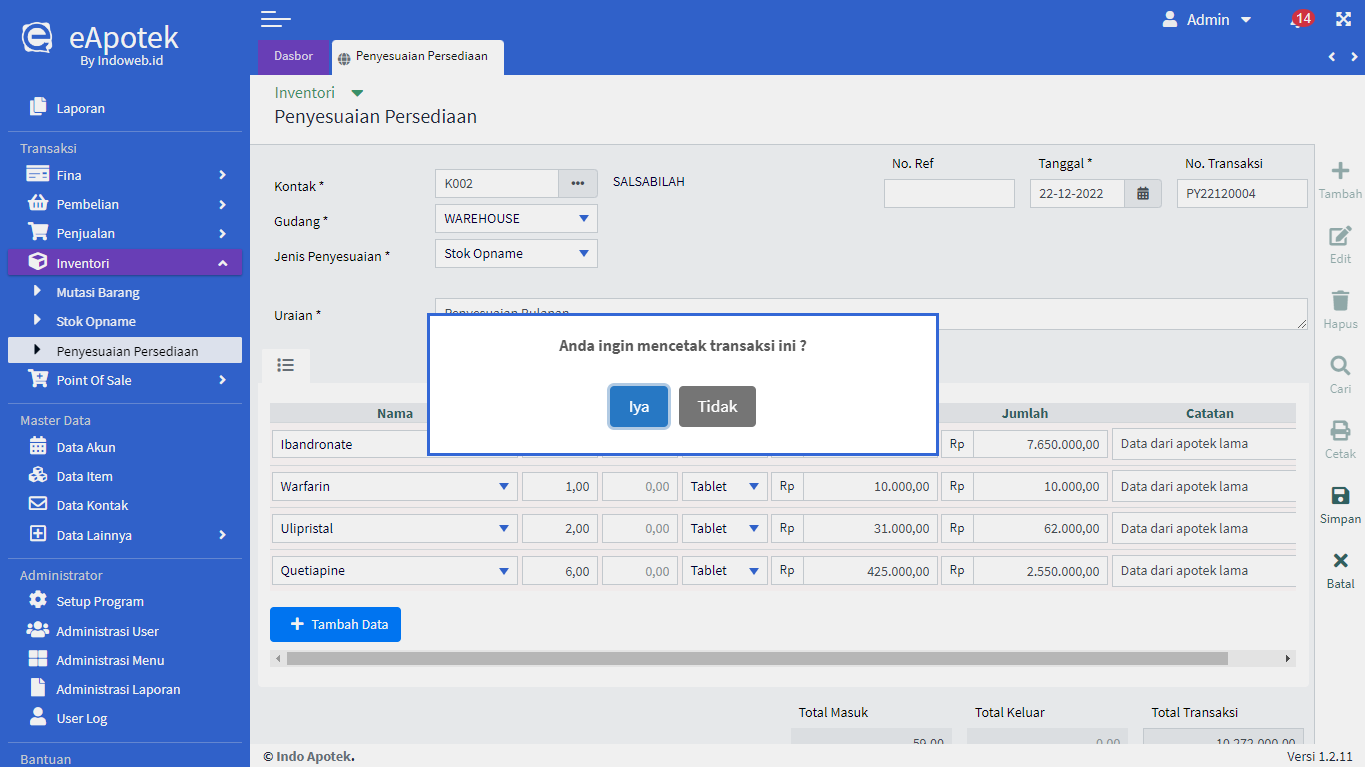Expand the Pembelian sidebar menu
Image resolution: width=1365 pixels, height=767 pixels.
[125, 204]
